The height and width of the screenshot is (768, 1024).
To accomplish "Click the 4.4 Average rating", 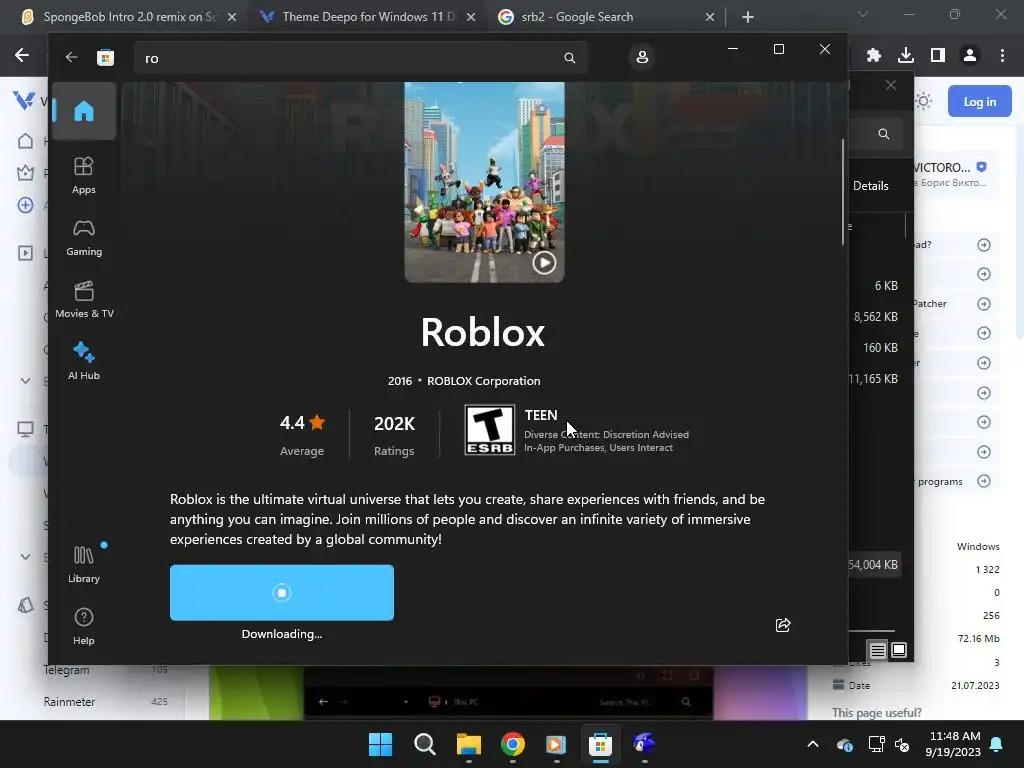I will 302,434.
